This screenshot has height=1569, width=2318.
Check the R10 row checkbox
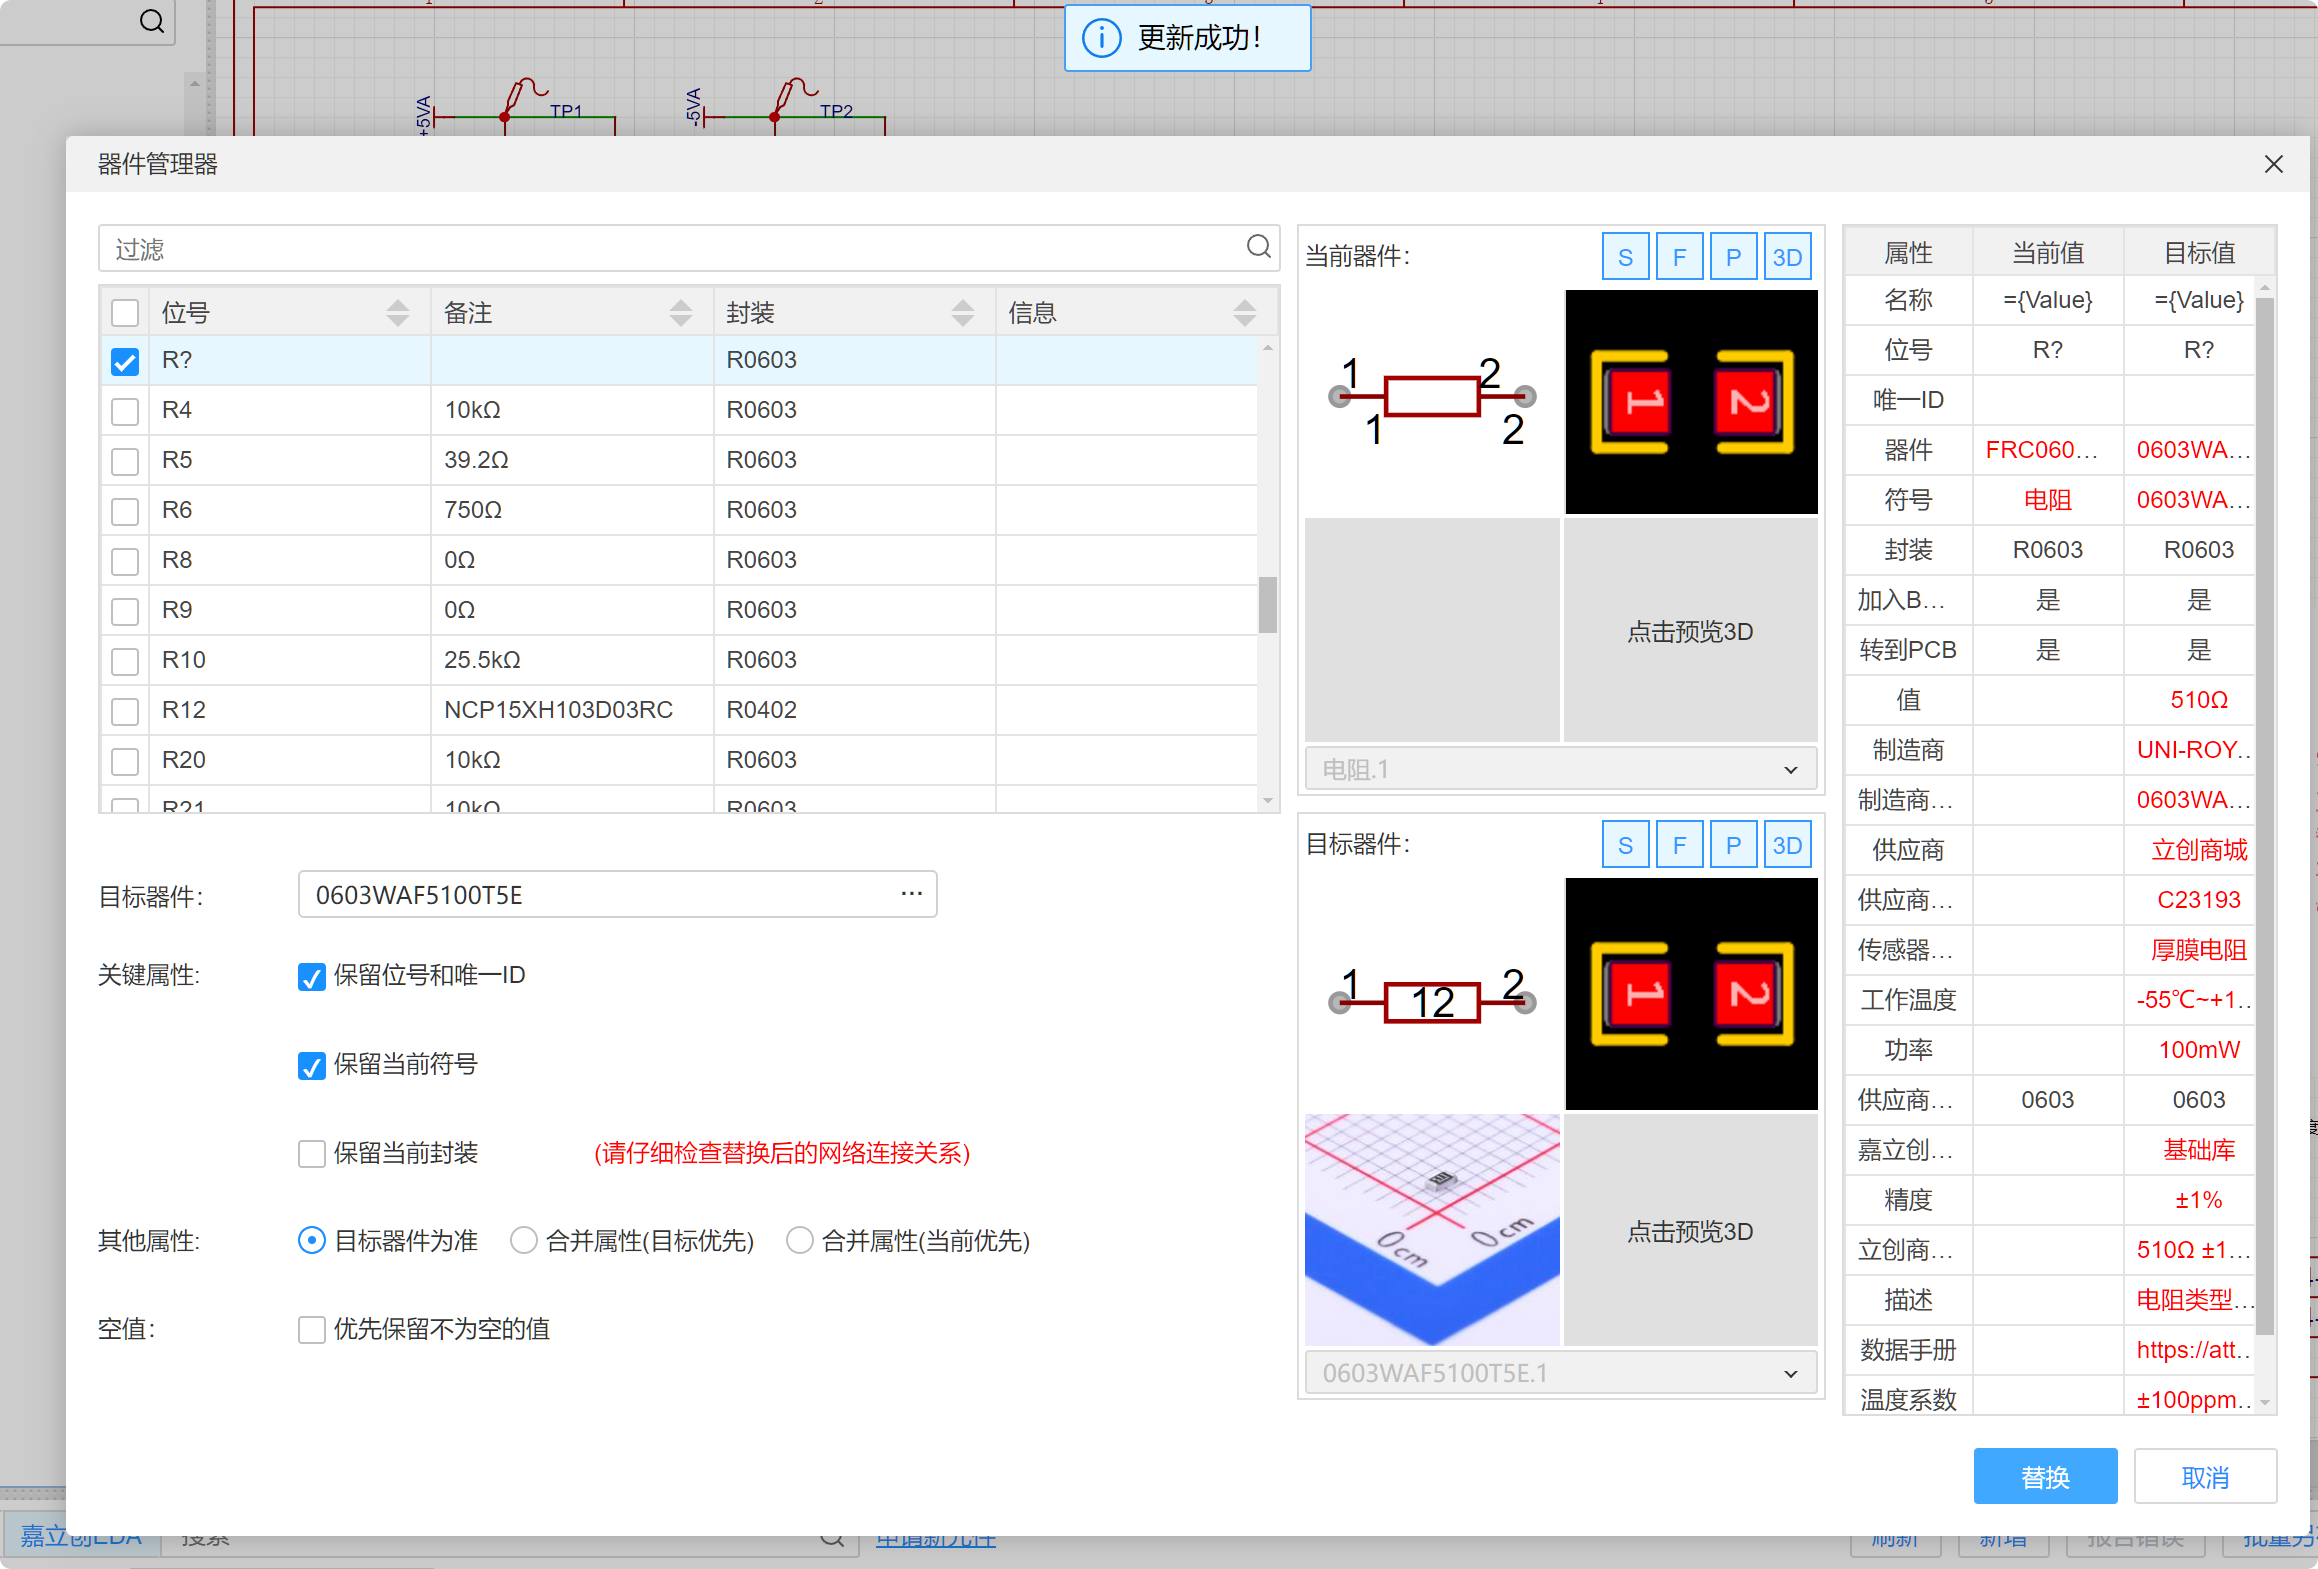pos(125,661)
